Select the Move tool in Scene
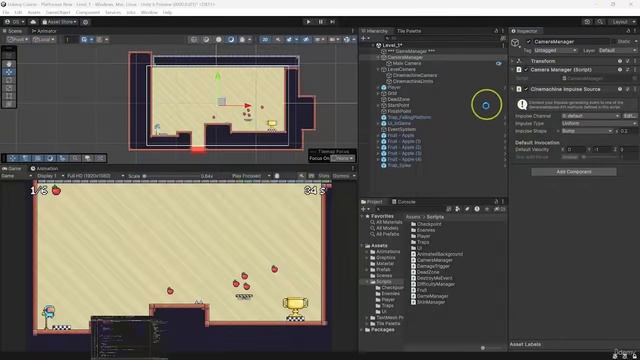 coord(9,72)
